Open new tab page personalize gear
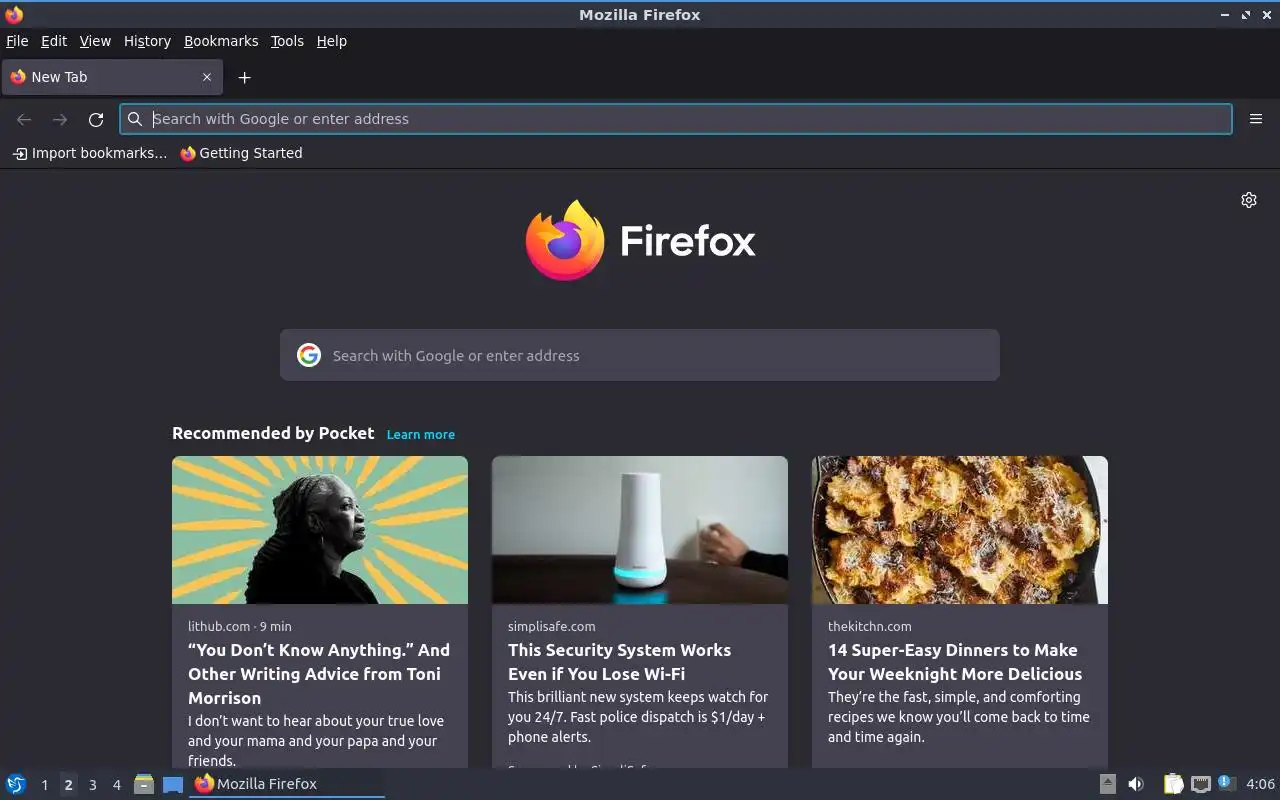 point(1249,200)
